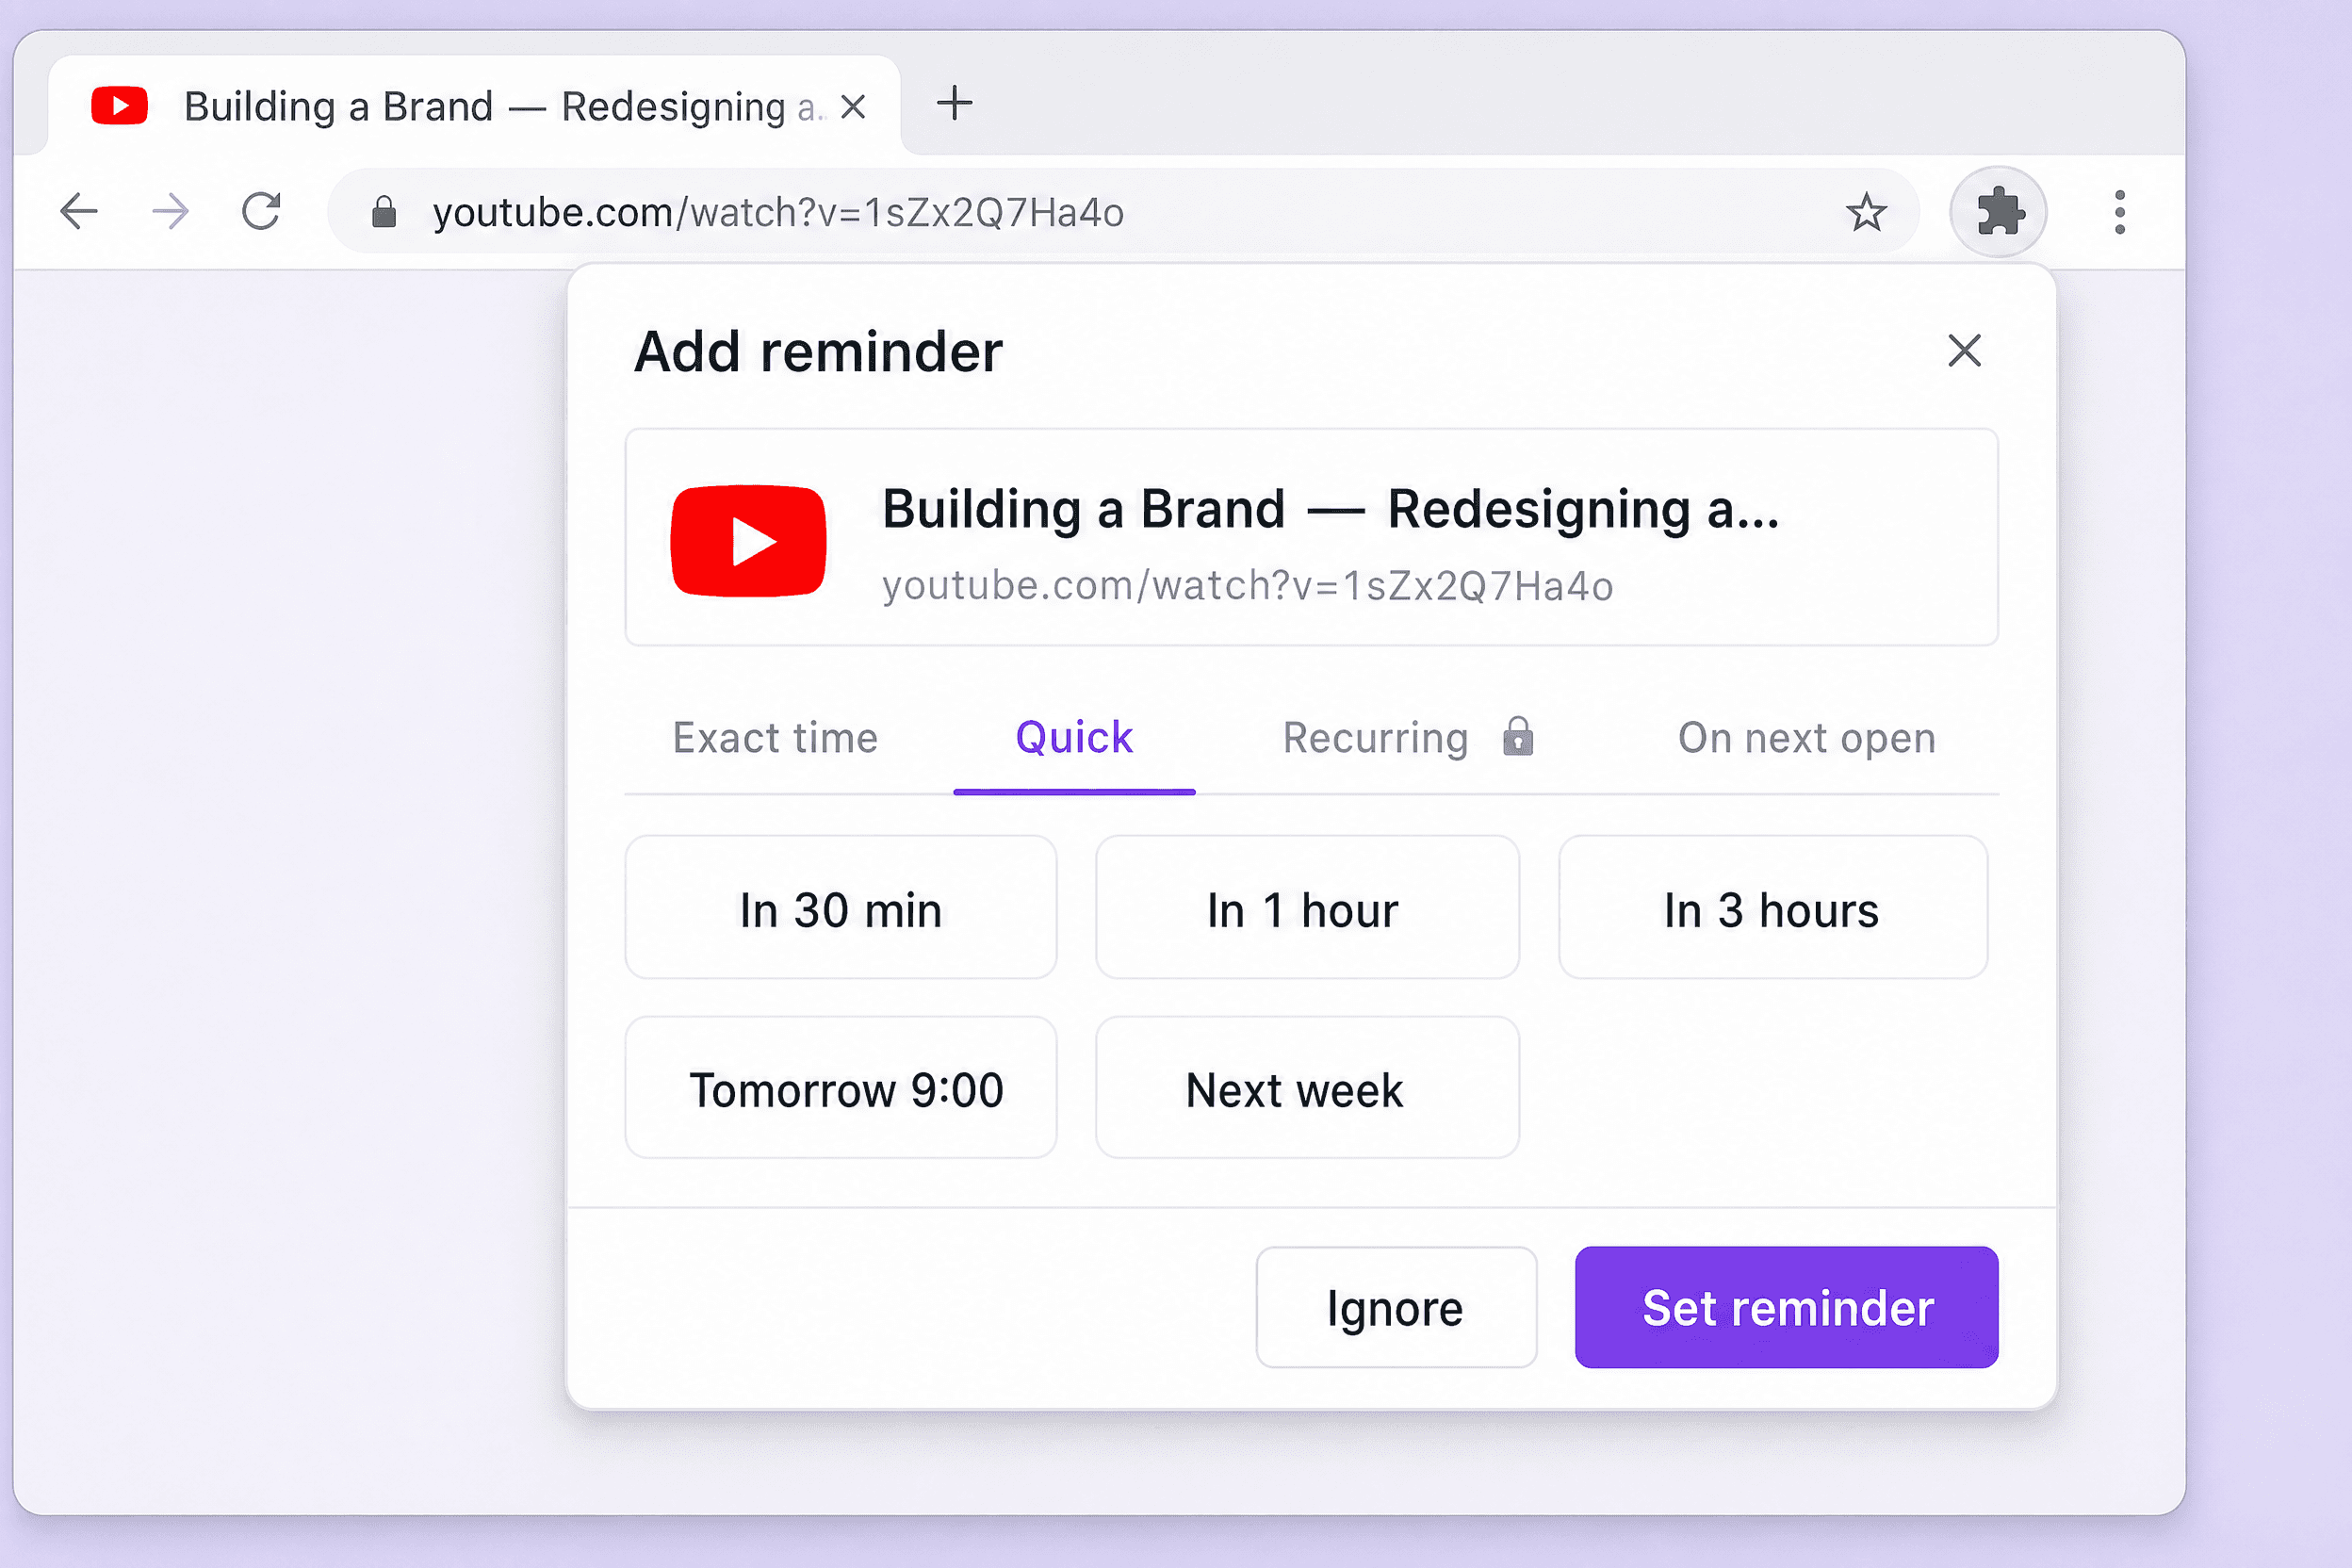This screenshot has width=2352, height=1568.
Task: Choose the In 1 hour option
Action: pyautogui.click(x=1306, y=908)
